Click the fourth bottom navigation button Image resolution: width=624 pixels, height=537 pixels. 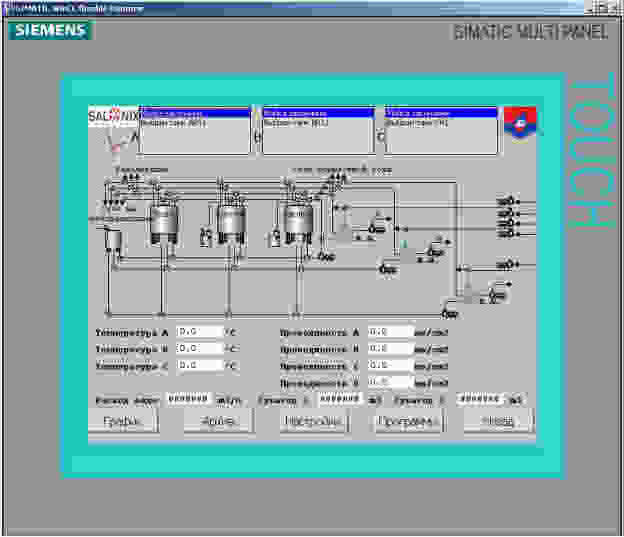pos(408,421)
